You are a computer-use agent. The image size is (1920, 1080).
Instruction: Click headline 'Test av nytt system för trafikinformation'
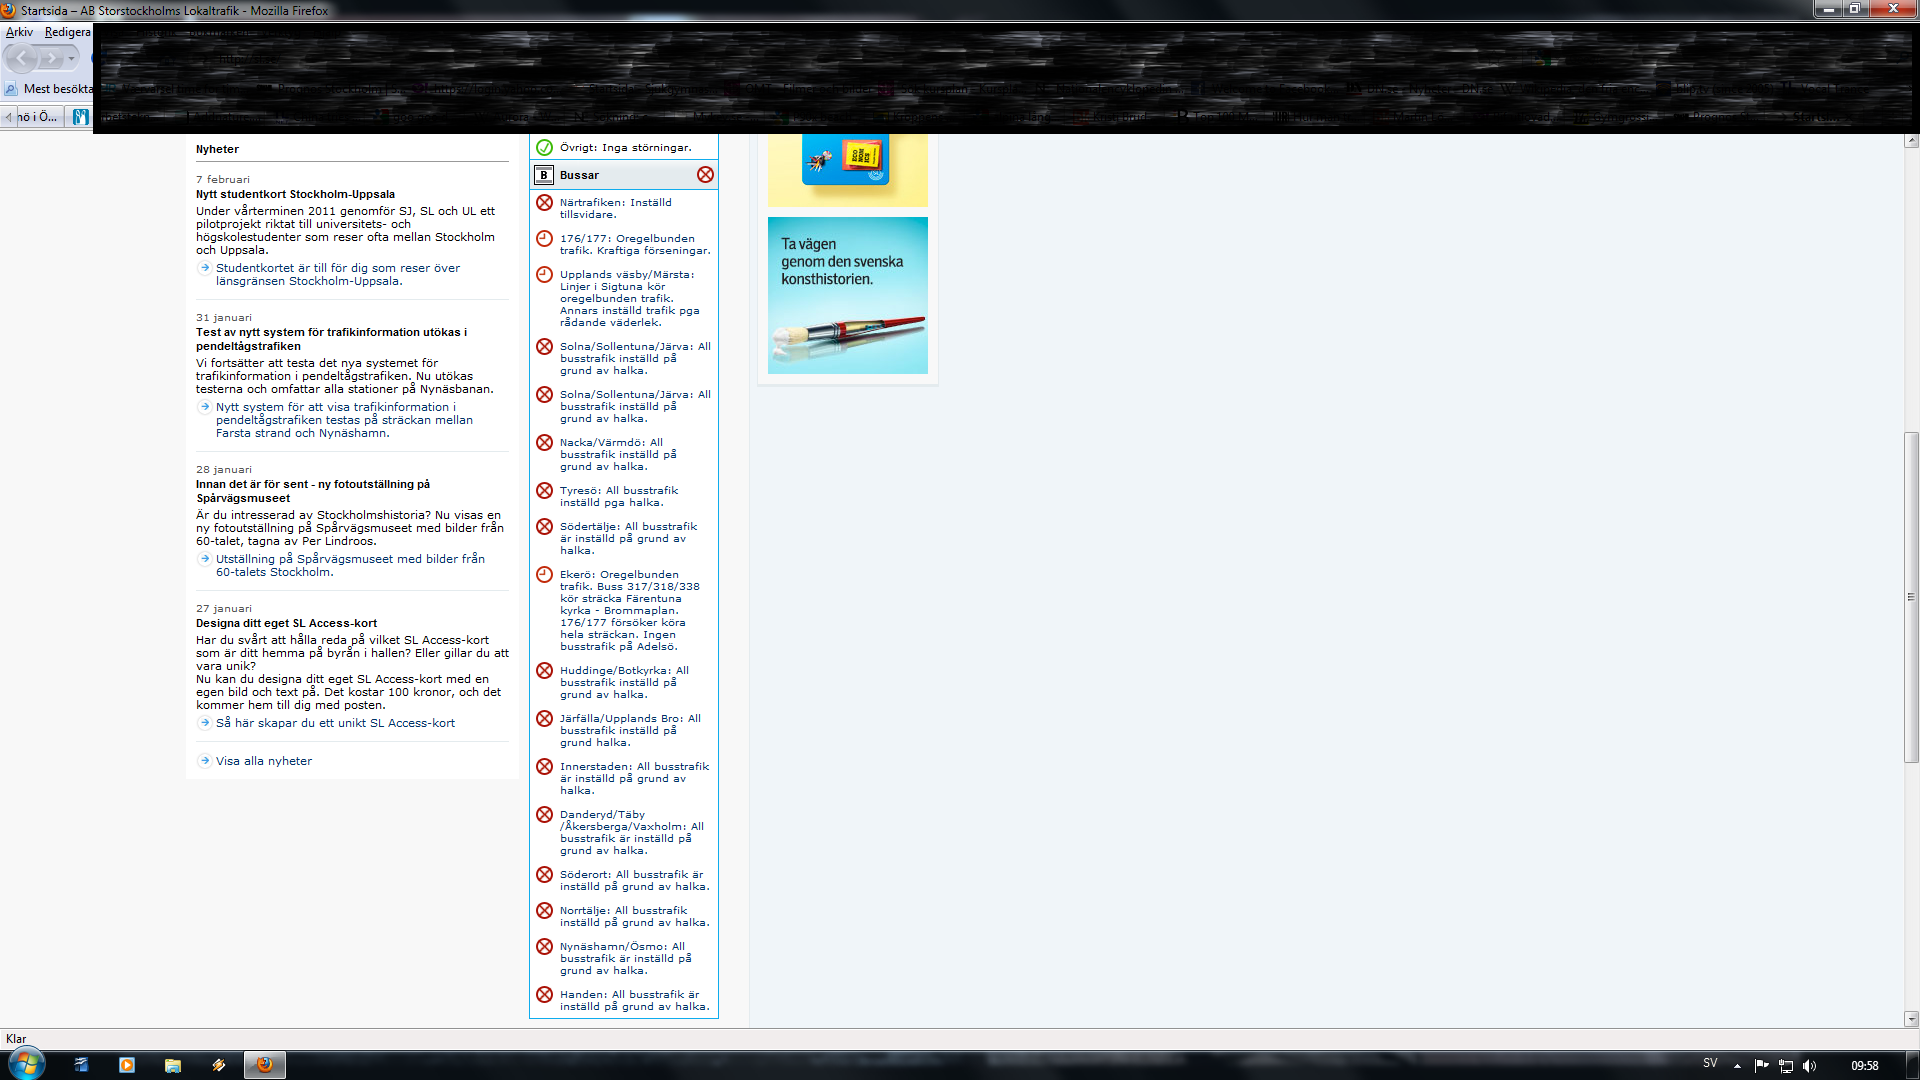tap(331, 340)
